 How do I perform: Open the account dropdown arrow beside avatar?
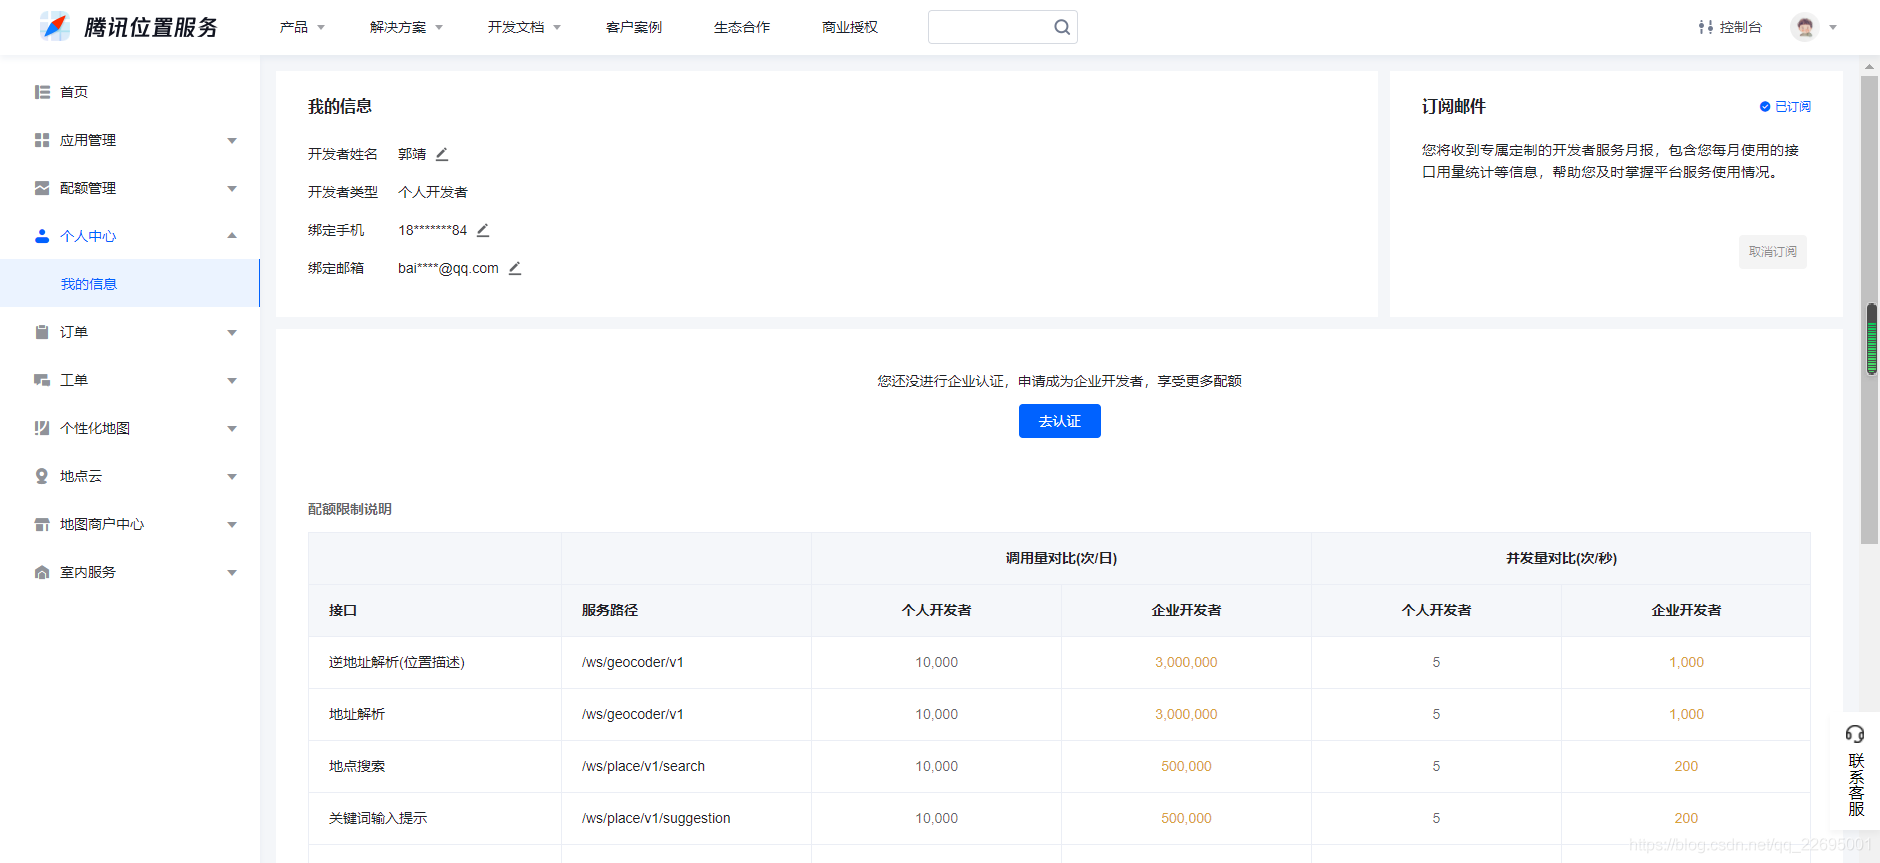point(1833,27)
